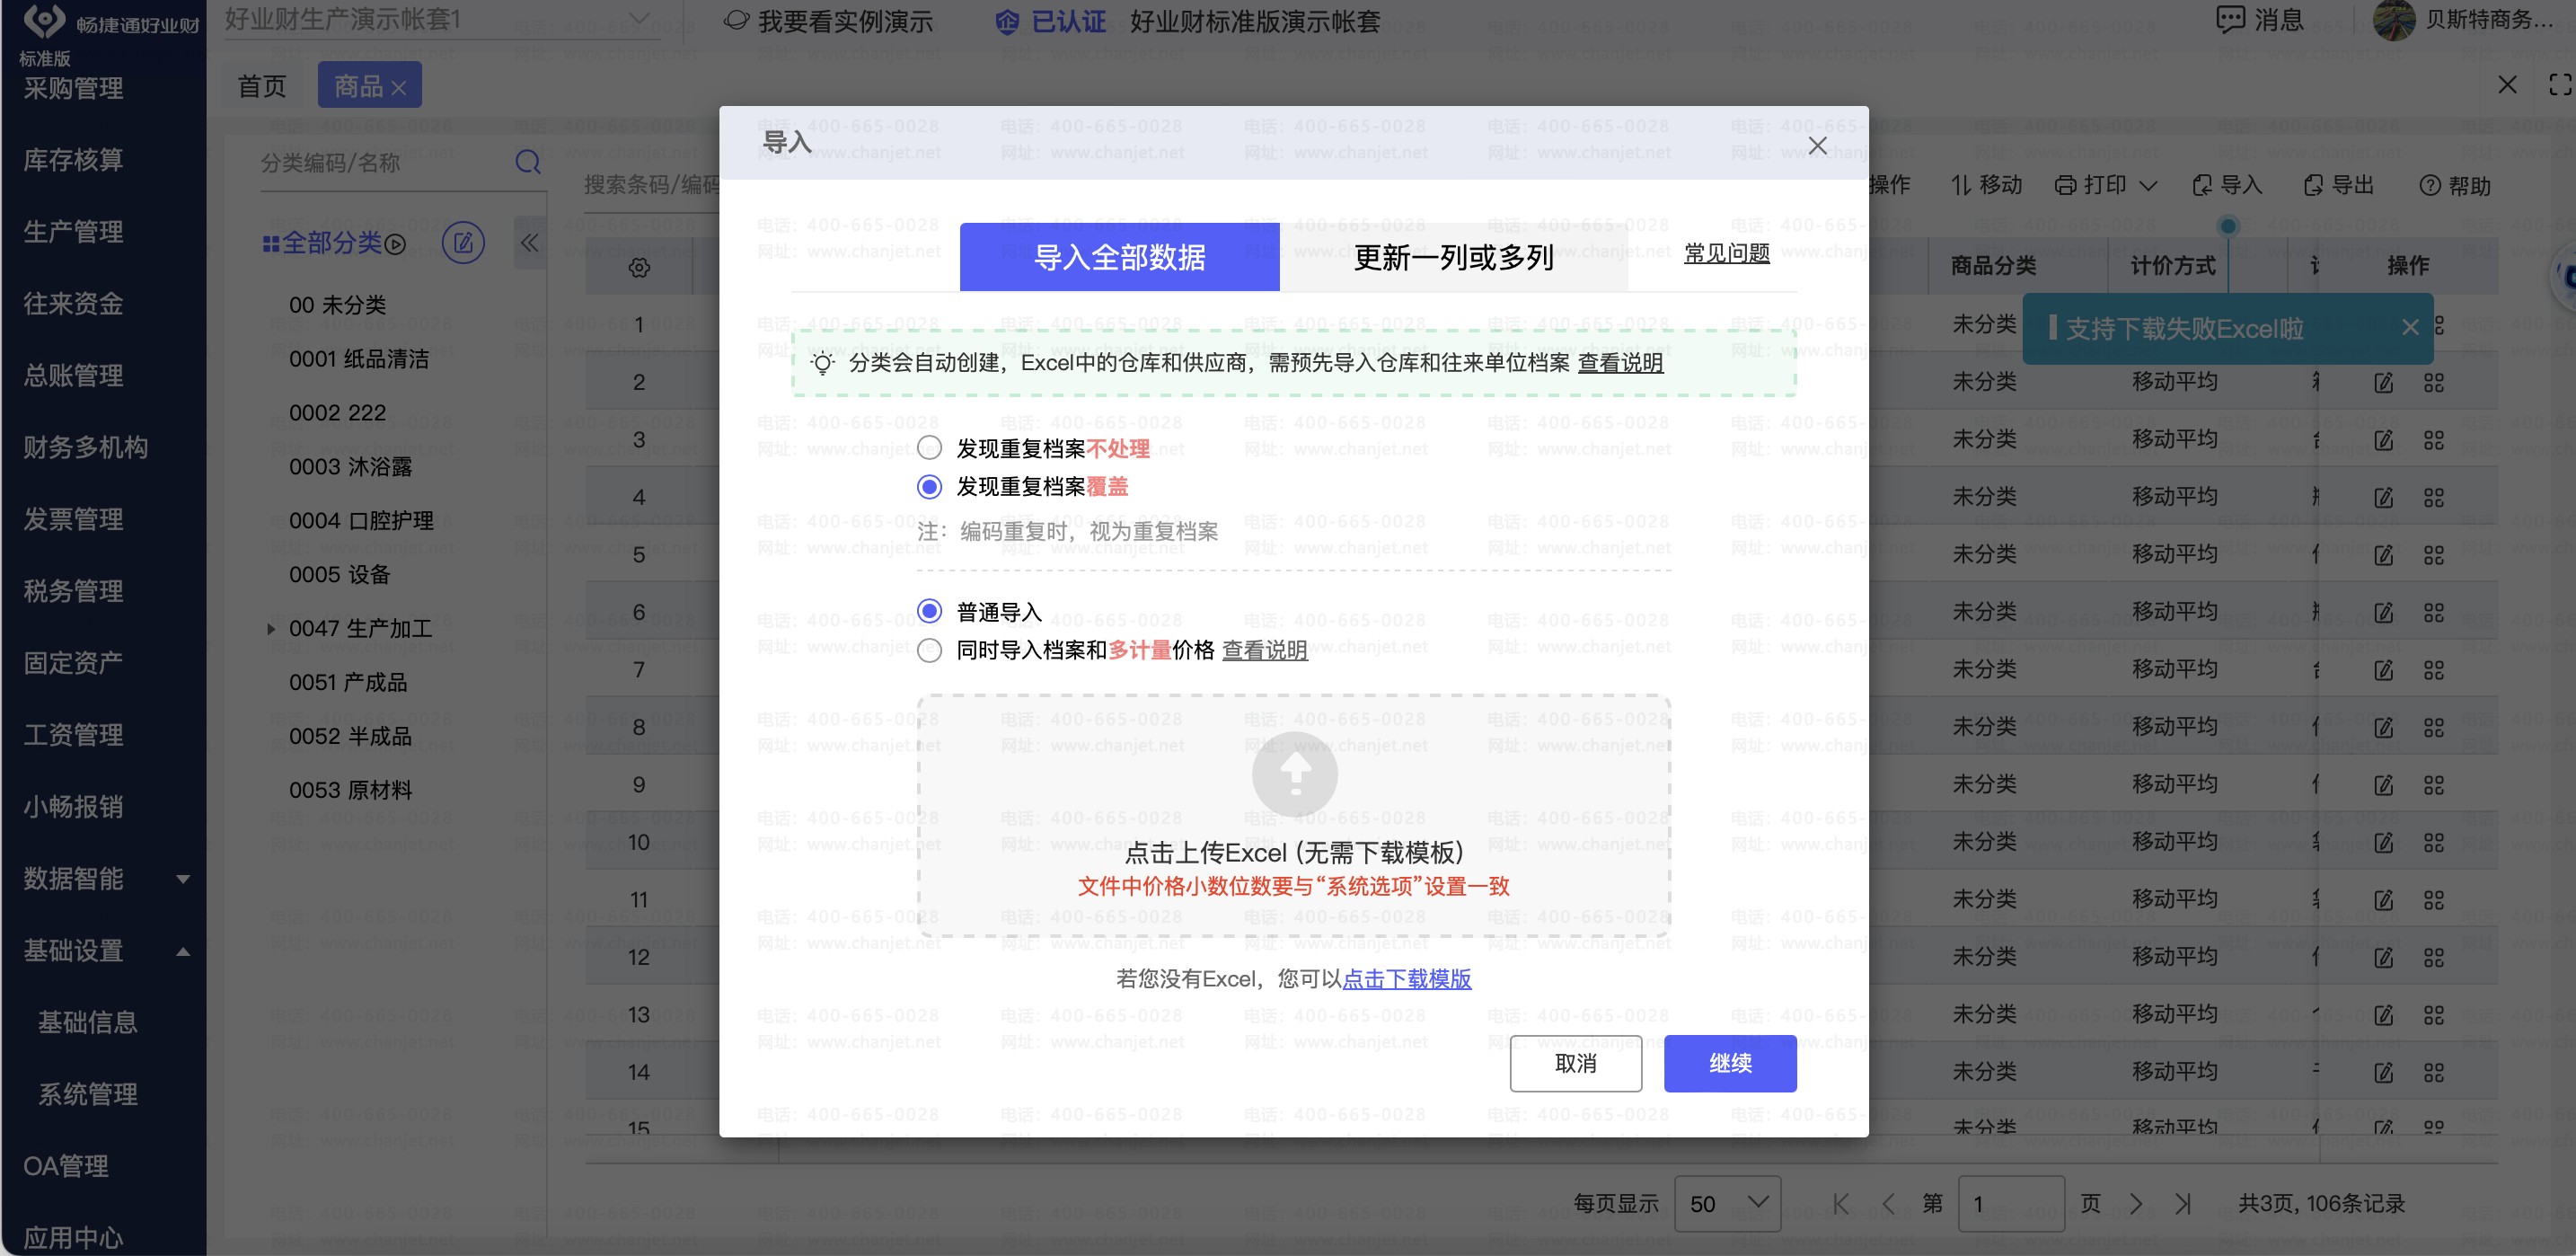Click the 分类编码/名称 search field

(x=385, y=162)
